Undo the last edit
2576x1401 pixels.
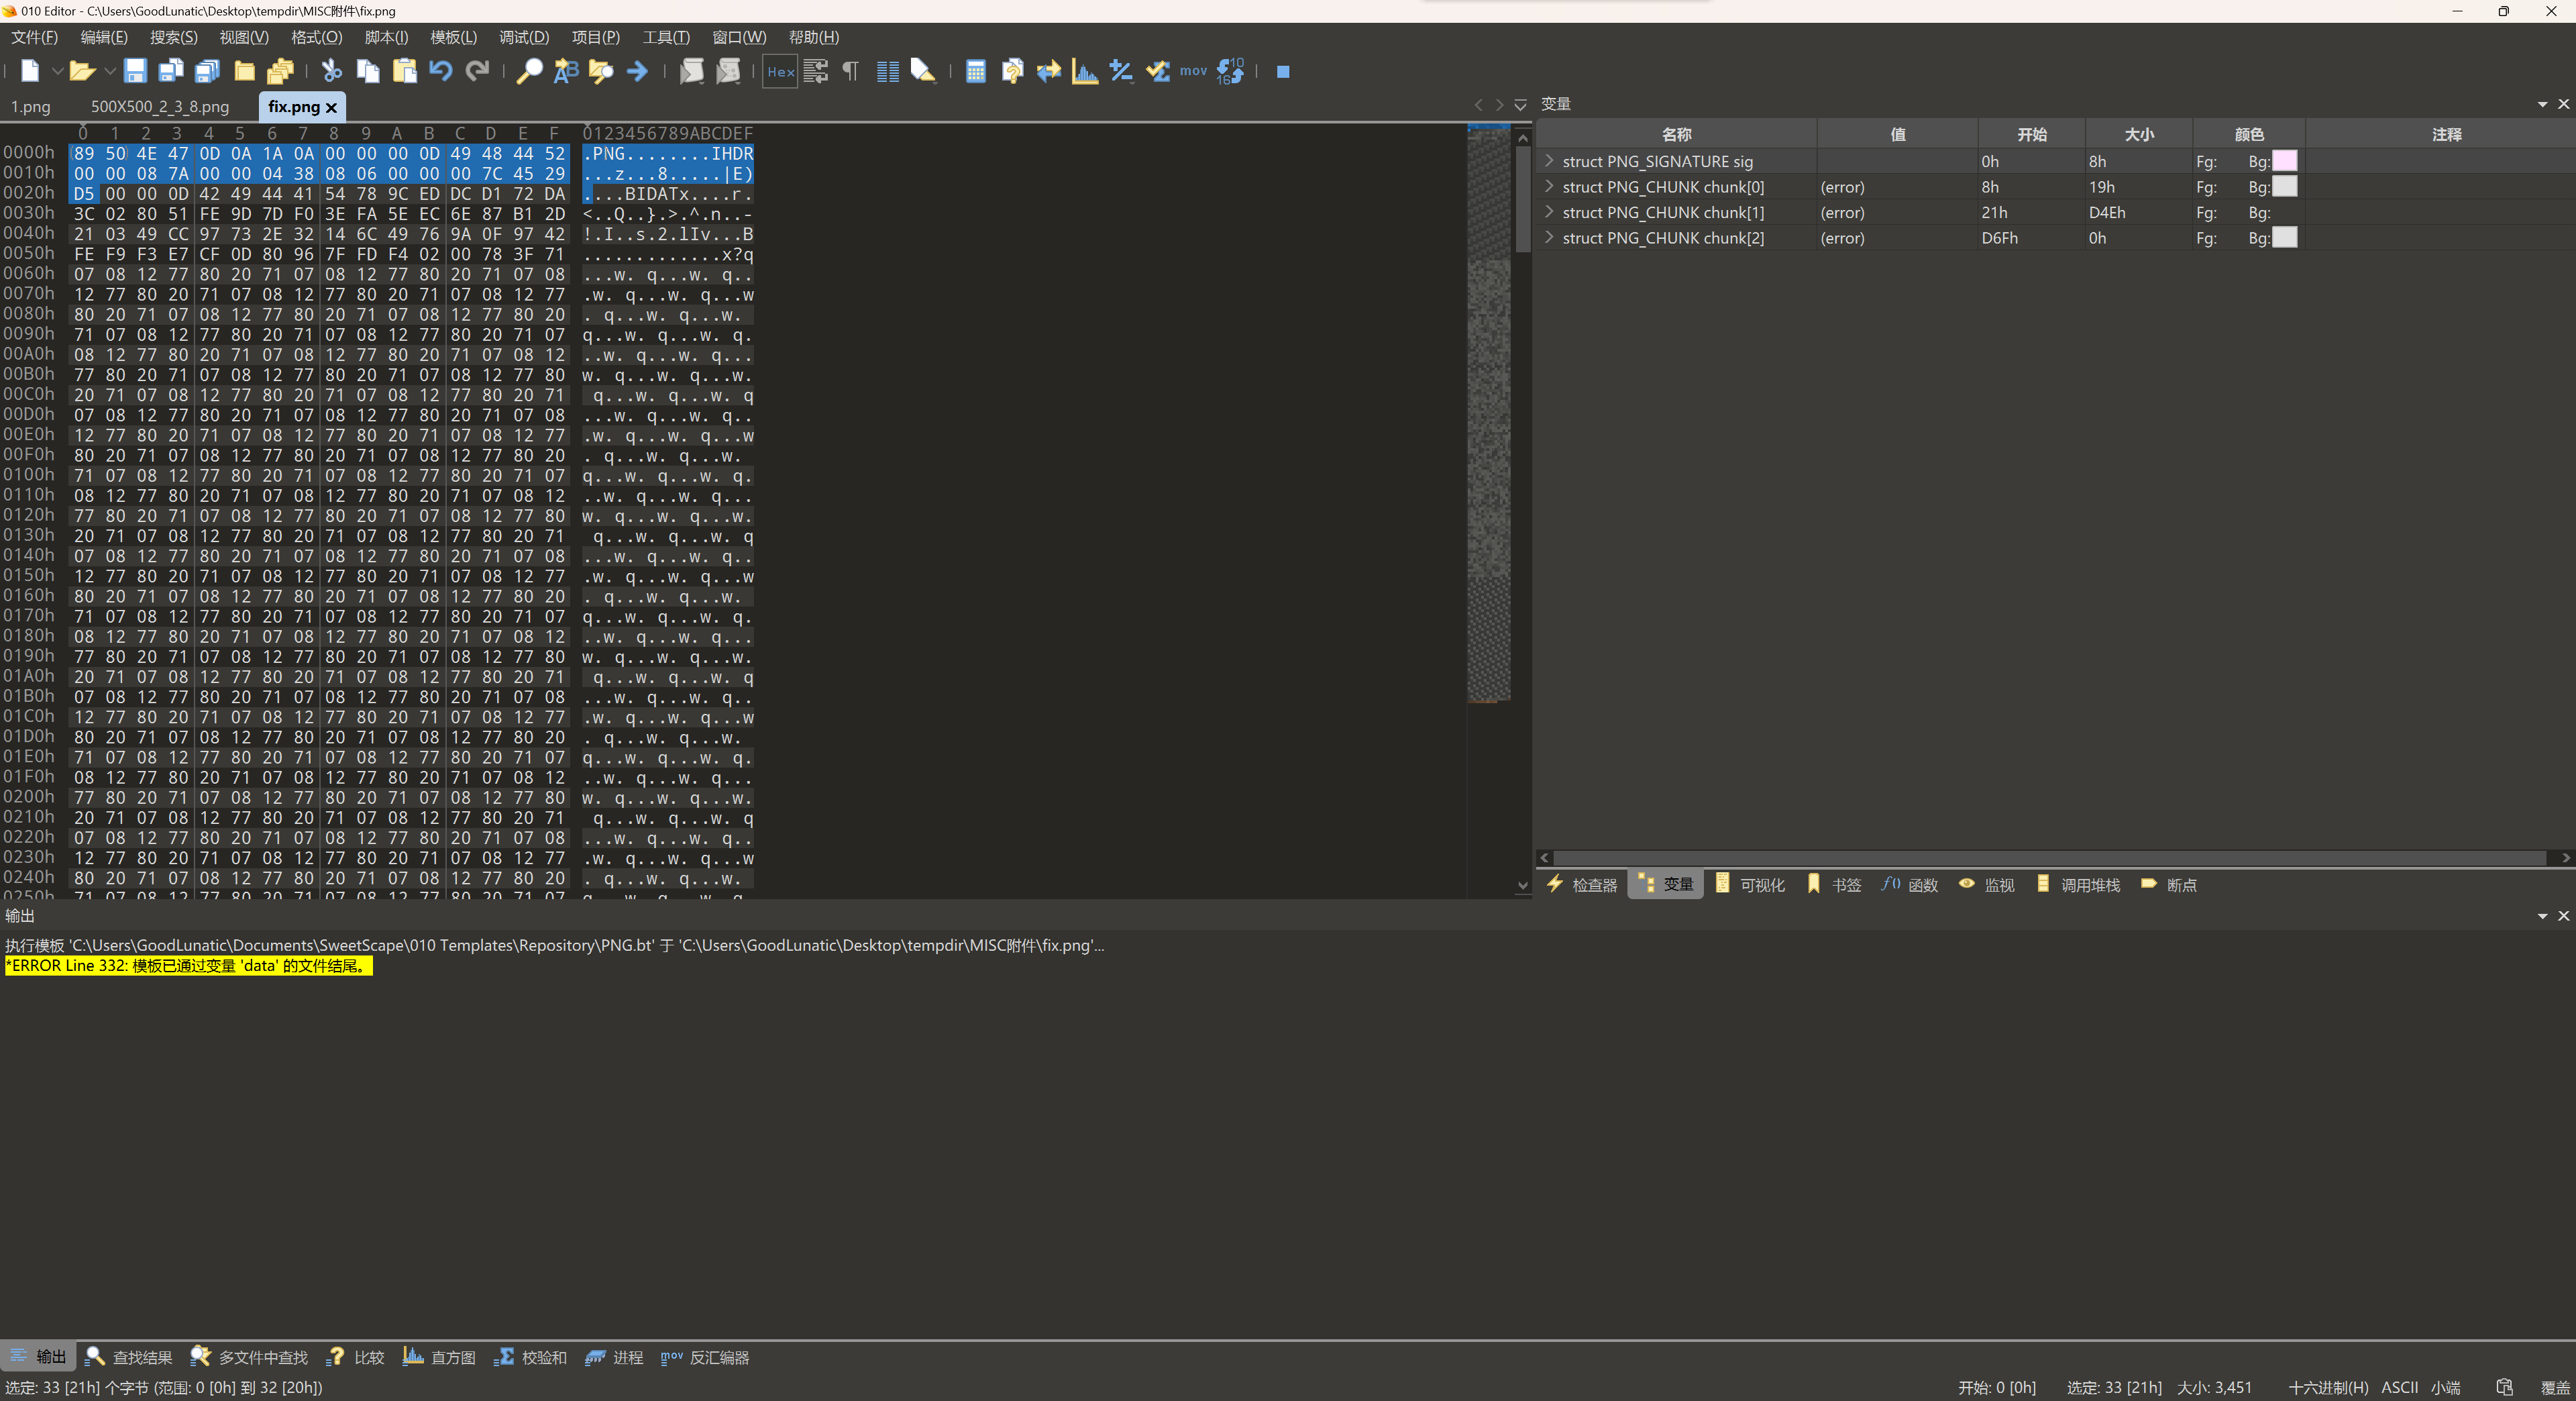tap(441, 71)
